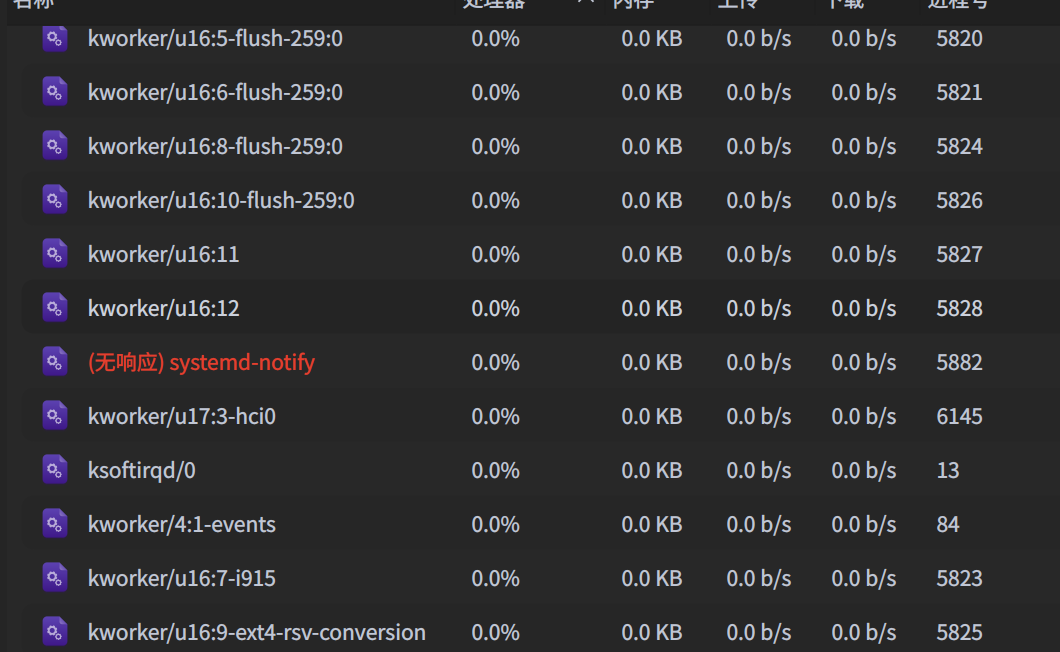This screenshot has width=1060, height=652.
Task: Select the kworker/u16:8-flush-259:0 process name
Action: coord(215,146)
